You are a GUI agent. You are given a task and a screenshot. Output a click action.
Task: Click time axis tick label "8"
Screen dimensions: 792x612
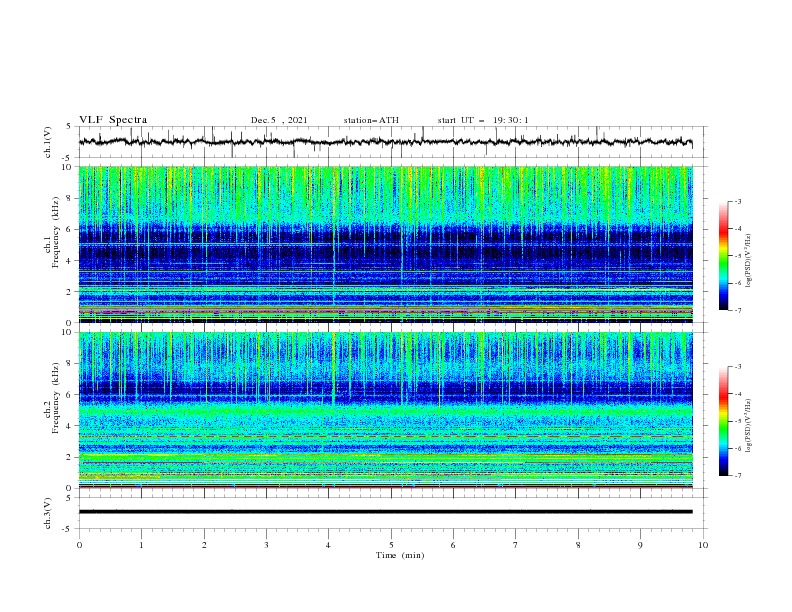point(578,545)
